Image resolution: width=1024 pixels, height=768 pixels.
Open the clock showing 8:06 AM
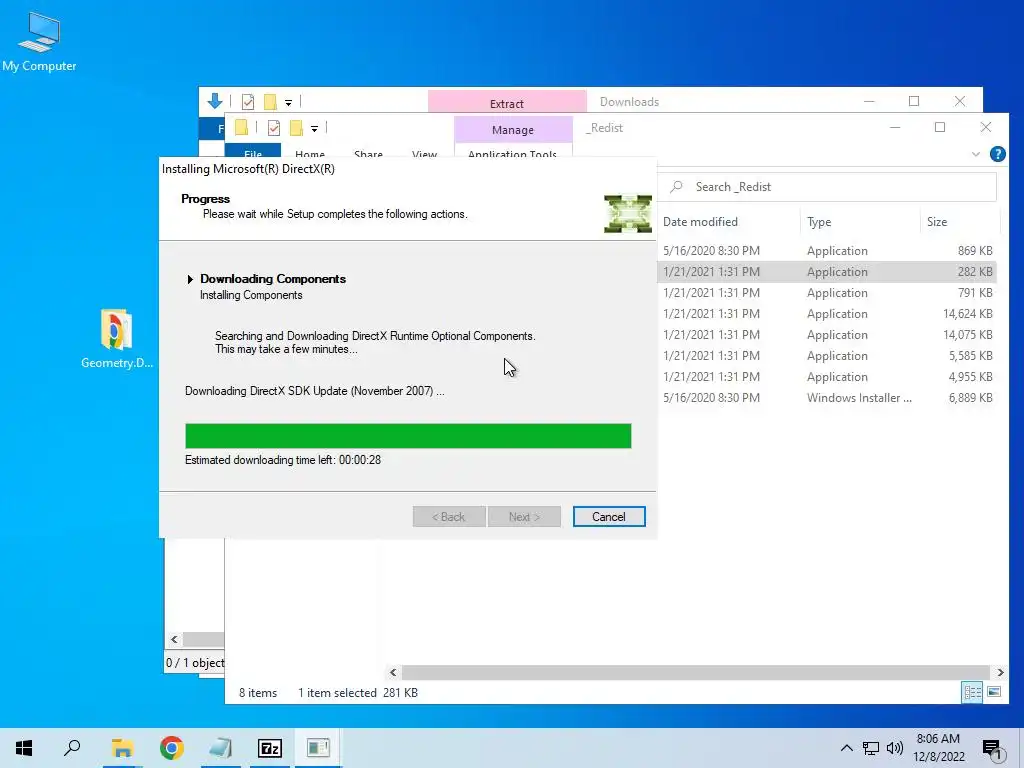[x=938, y=748]
